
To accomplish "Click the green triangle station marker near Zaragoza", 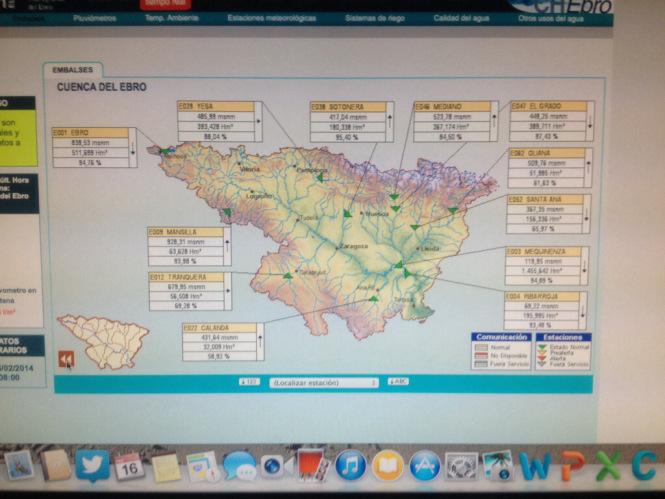I will (348, 213).
